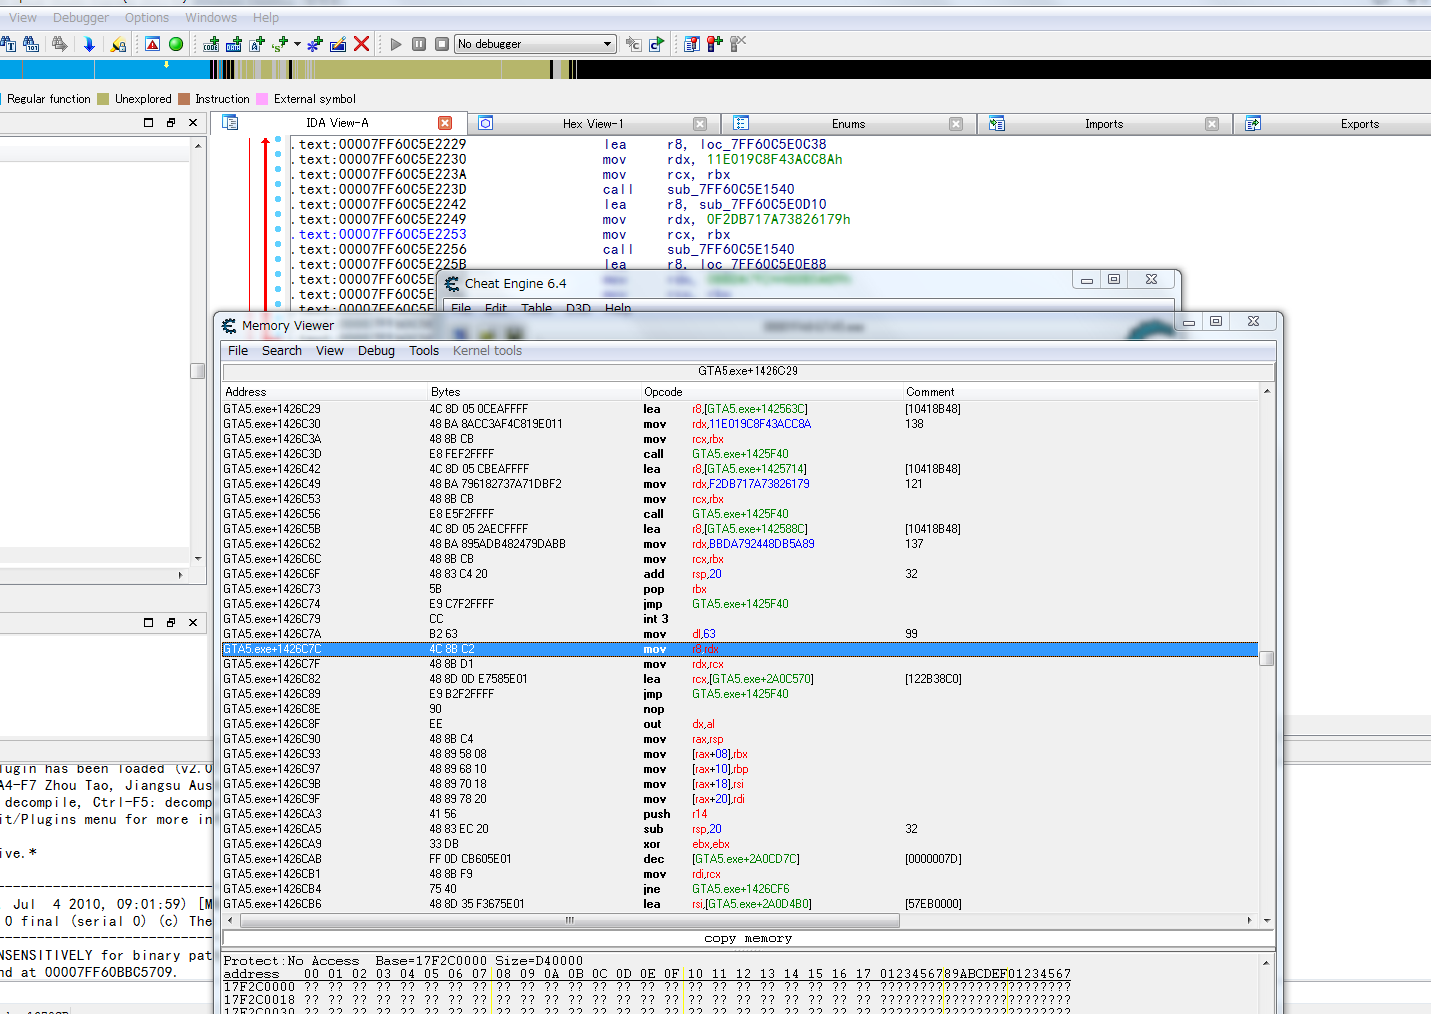Click the Imports tab icon
Viewport: 1431px width, 1014px height.
[997, 123]
